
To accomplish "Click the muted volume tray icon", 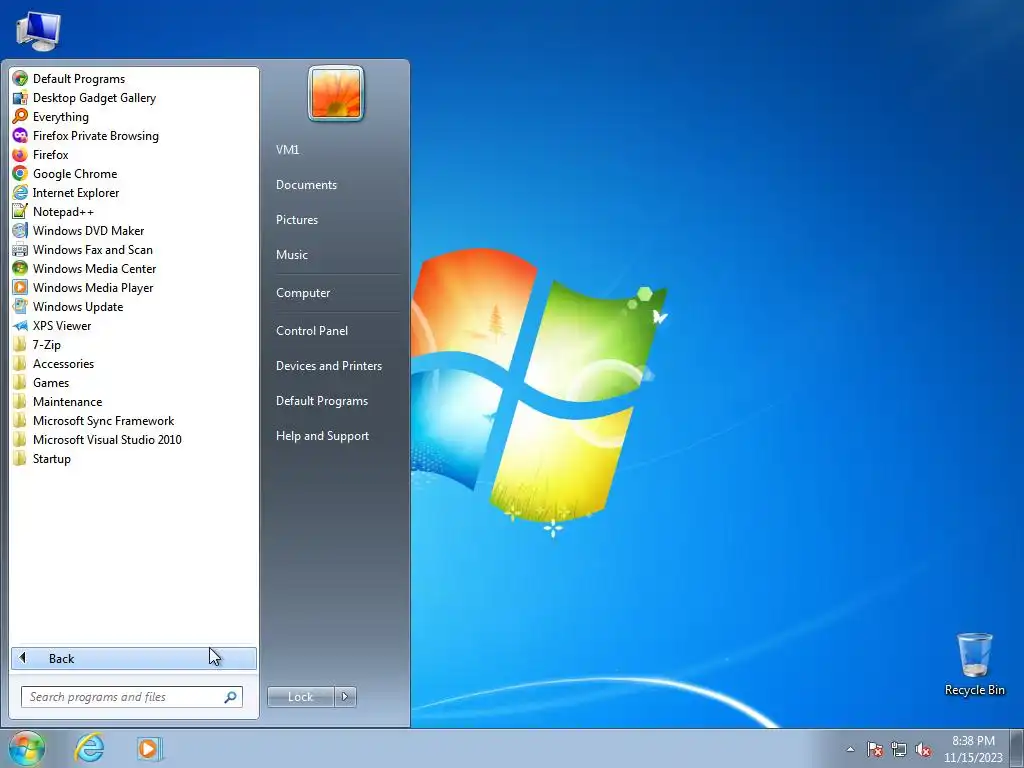I will coord(923,750).
